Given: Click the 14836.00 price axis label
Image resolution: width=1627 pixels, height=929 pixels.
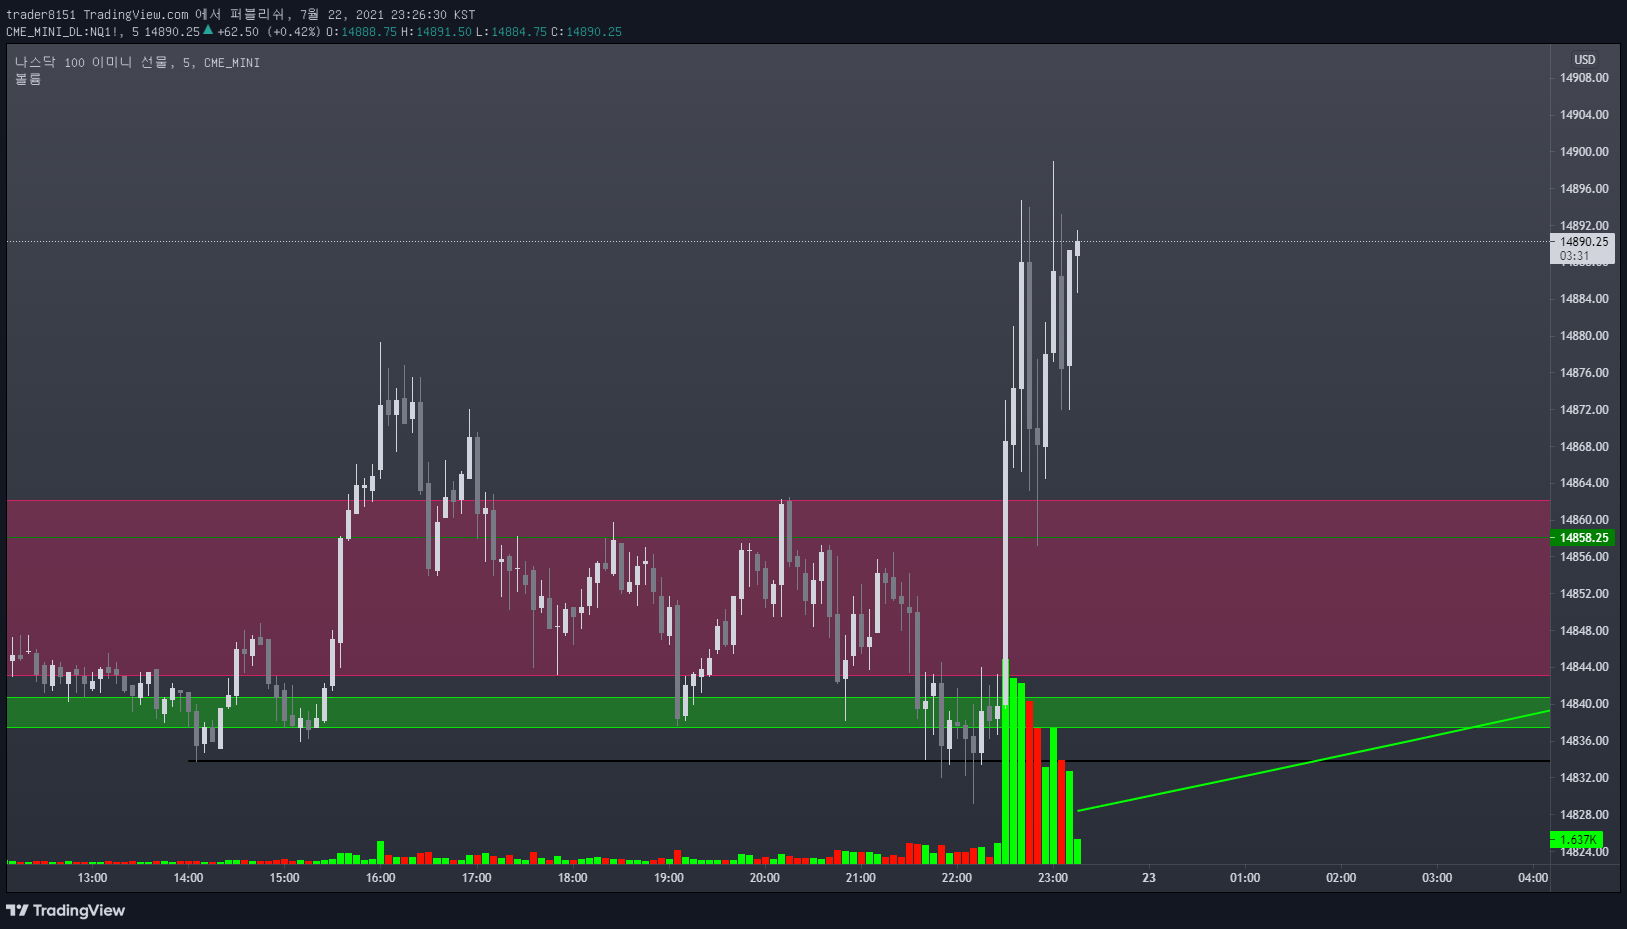Looking at the screenshot, I should (x=1584, y=741).
